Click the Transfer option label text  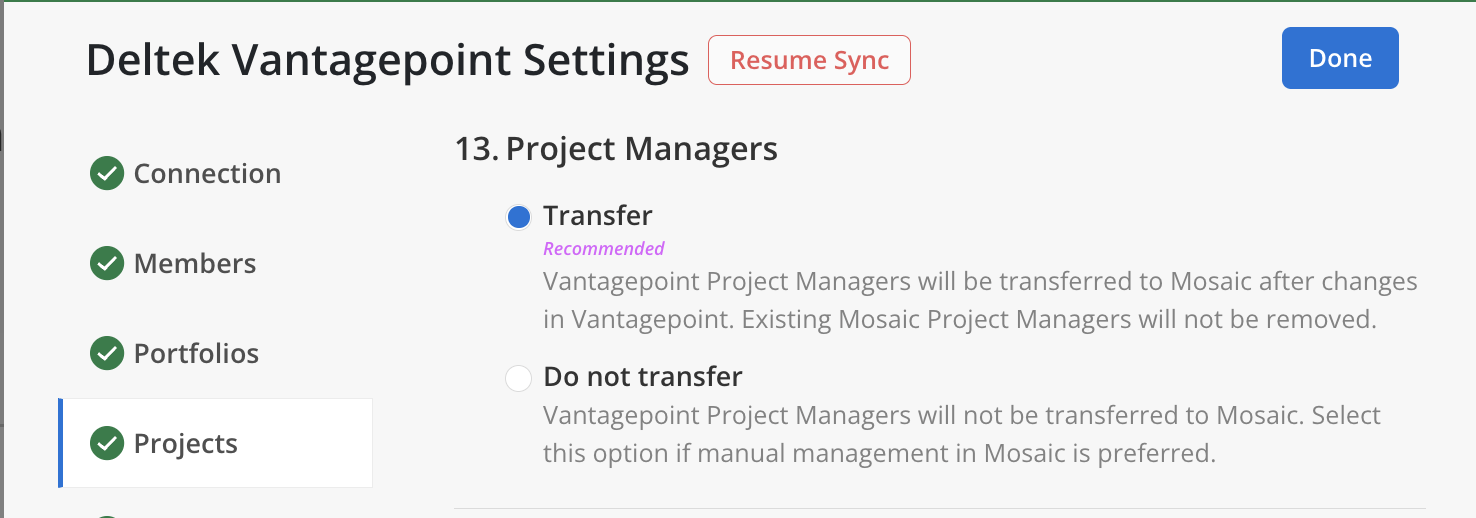598,216
